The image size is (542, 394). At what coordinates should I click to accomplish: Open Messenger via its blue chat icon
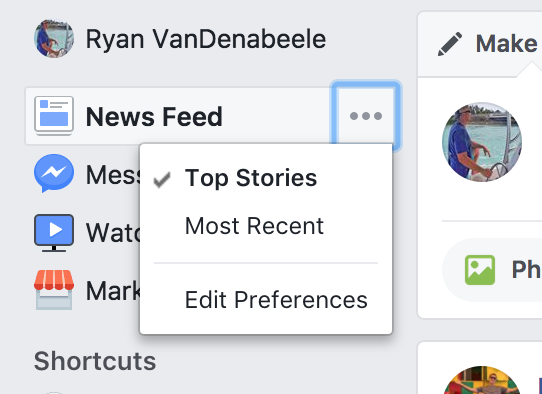click(54, 173)
